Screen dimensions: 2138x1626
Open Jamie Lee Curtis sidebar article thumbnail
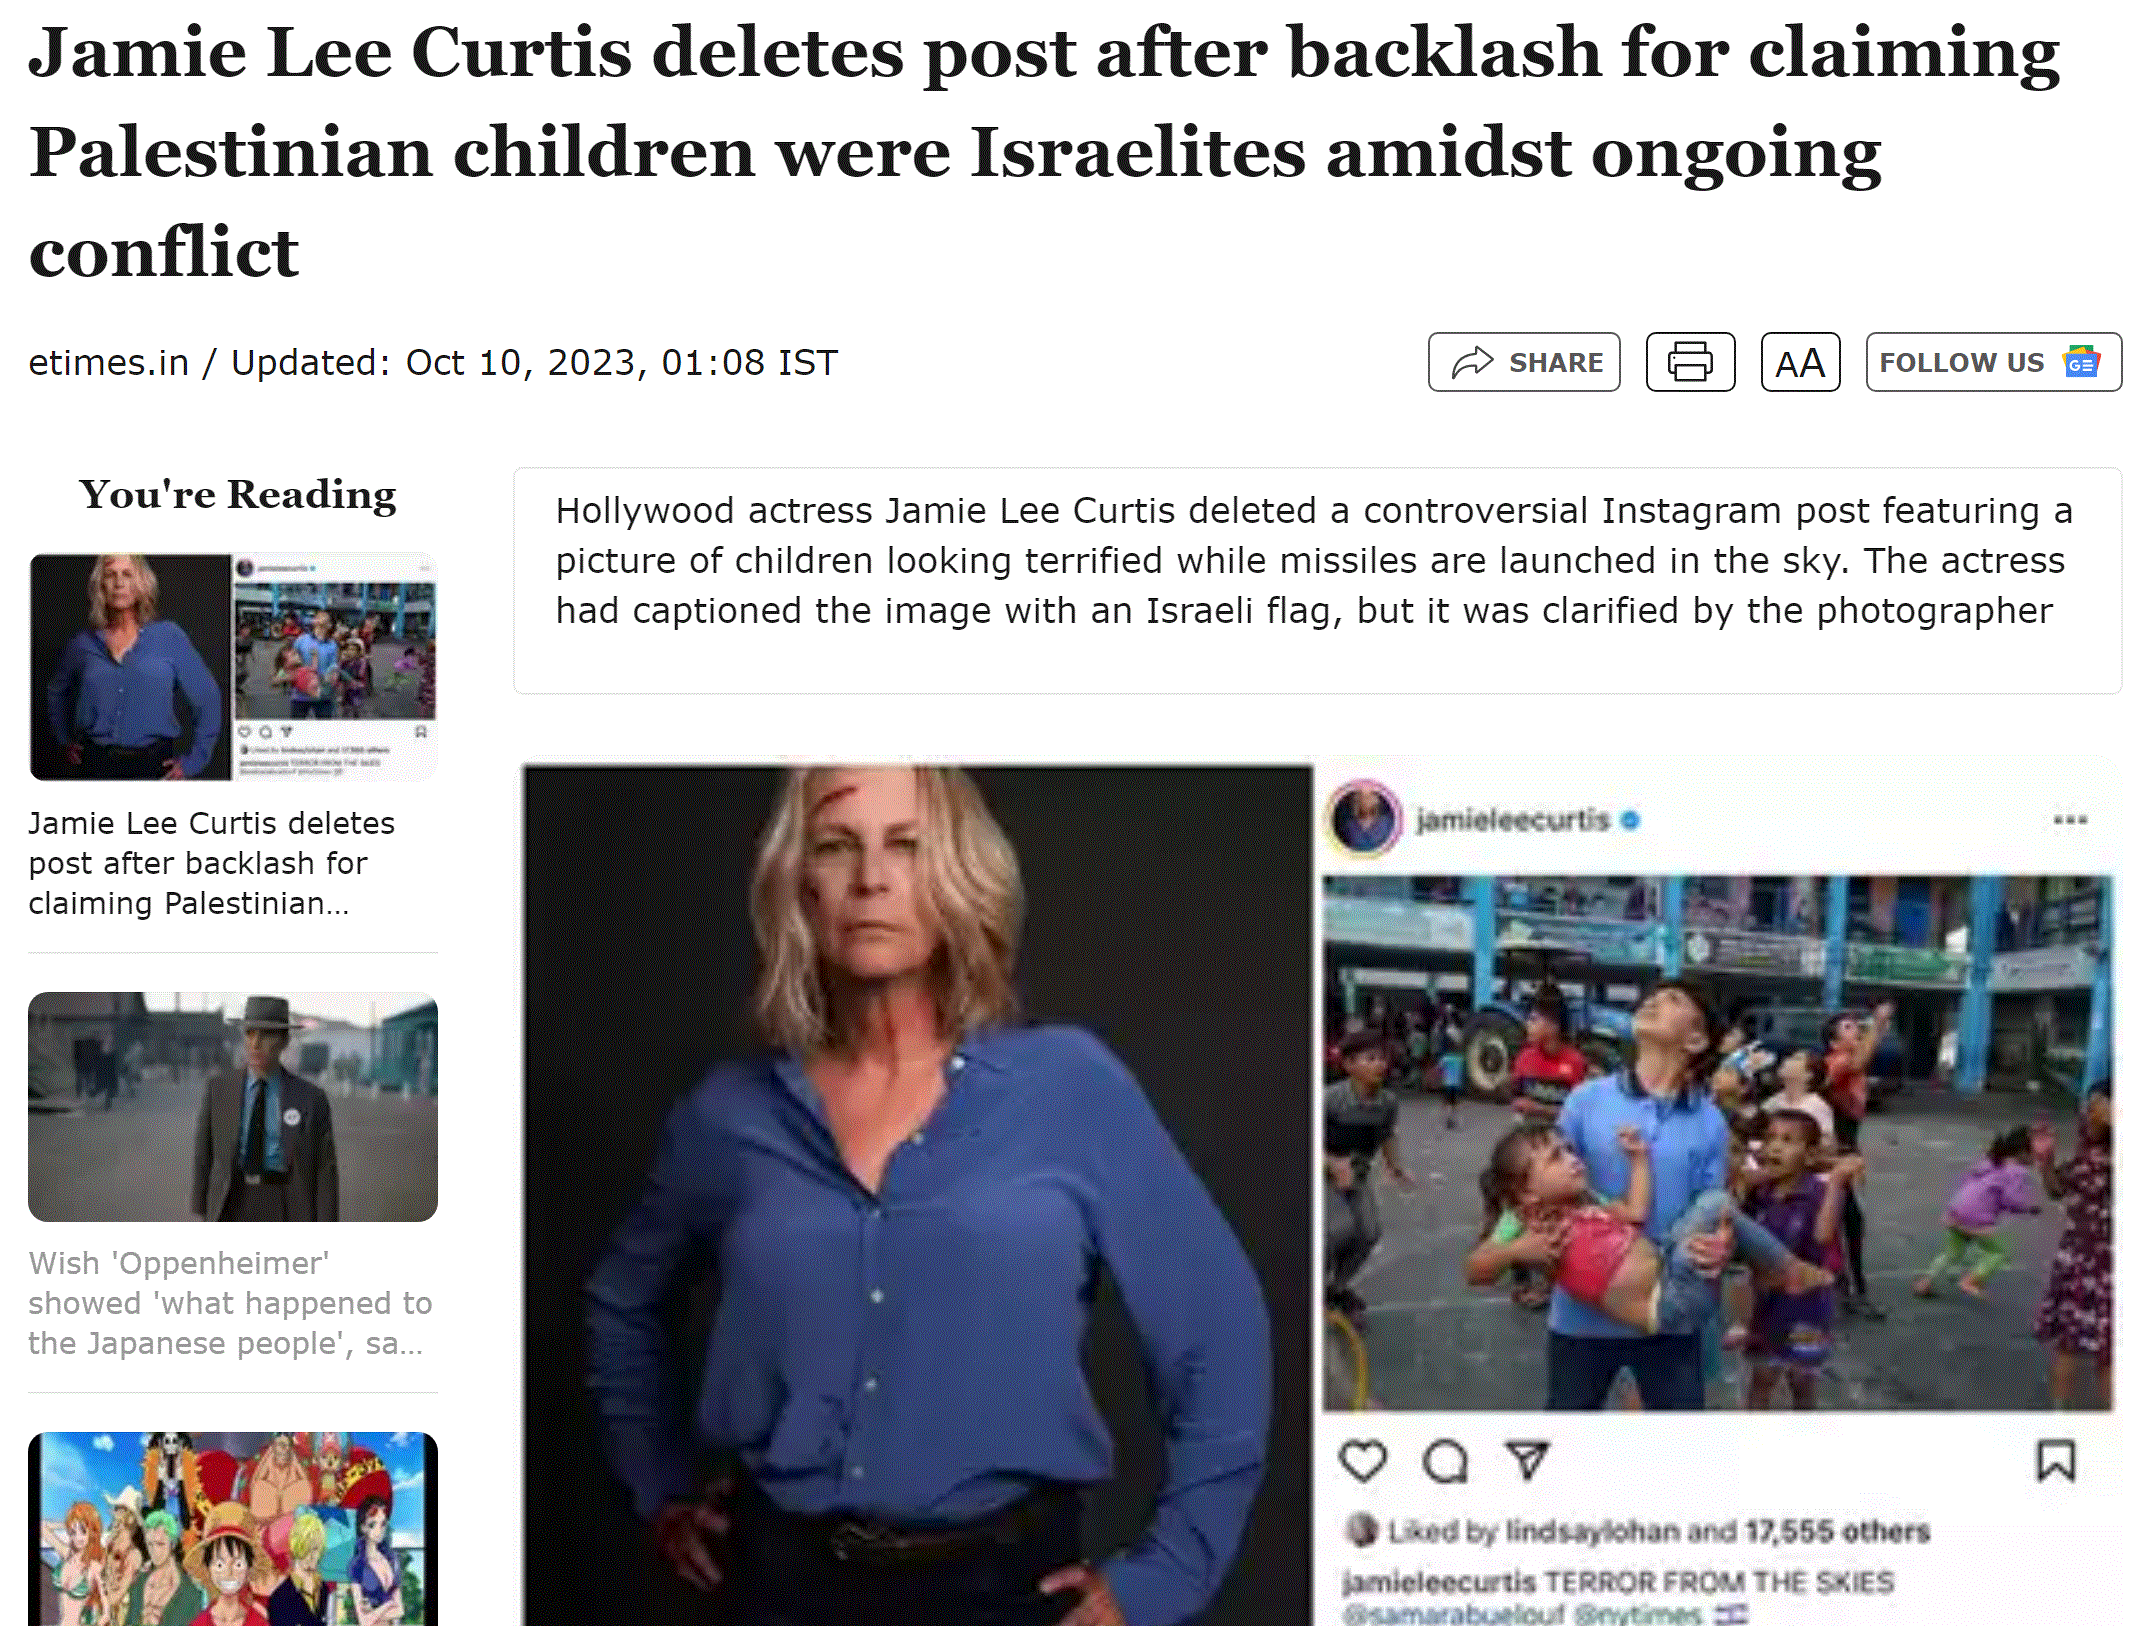pos(233,666)
